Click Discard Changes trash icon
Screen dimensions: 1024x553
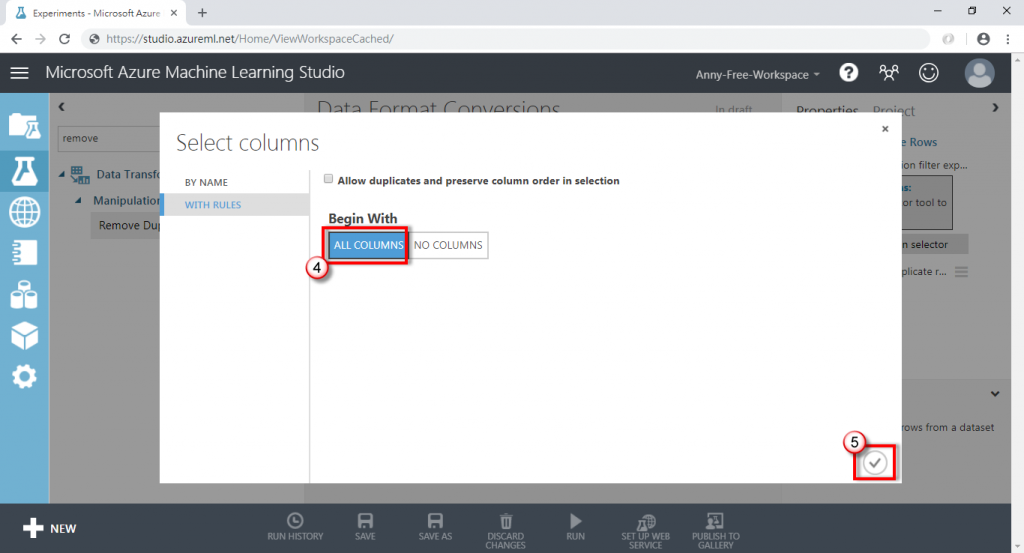coord(505,531)
